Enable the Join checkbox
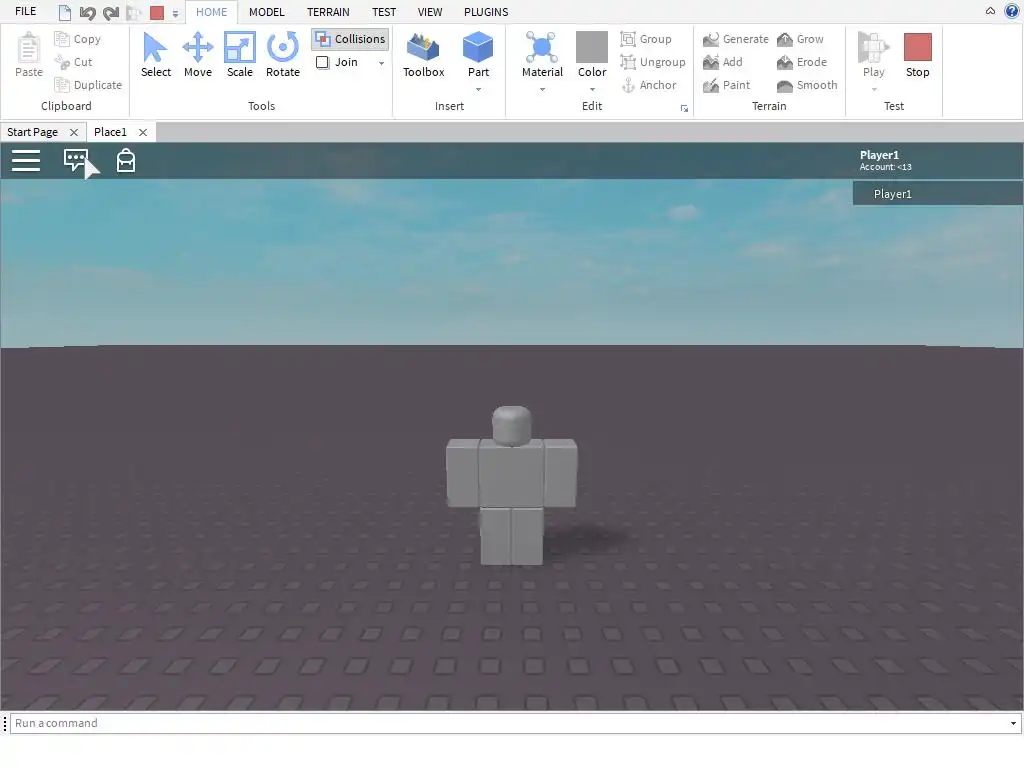The height and width of the screenshot is (768, 1024). [323, 62]
